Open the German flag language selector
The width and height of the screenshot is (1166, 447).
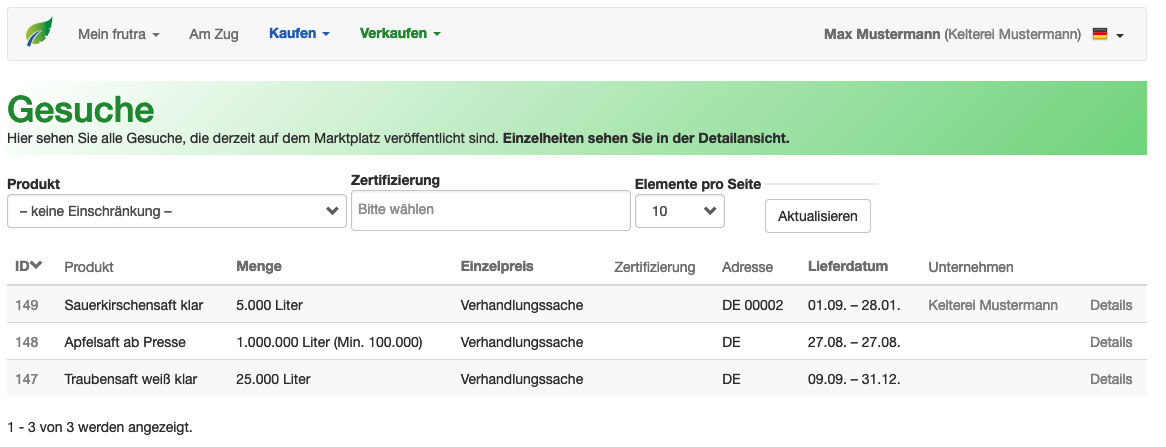pos(1107,34)
